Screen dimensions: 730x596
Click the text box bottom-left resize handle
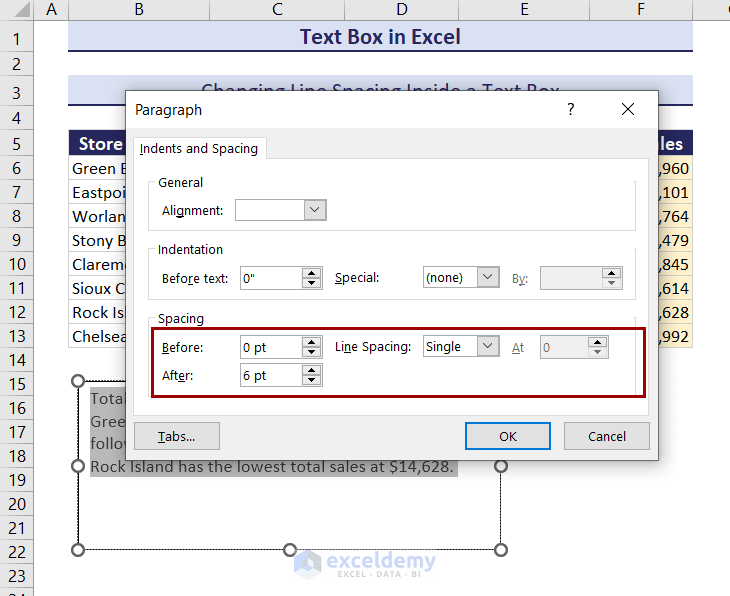(x=78, y=550)
